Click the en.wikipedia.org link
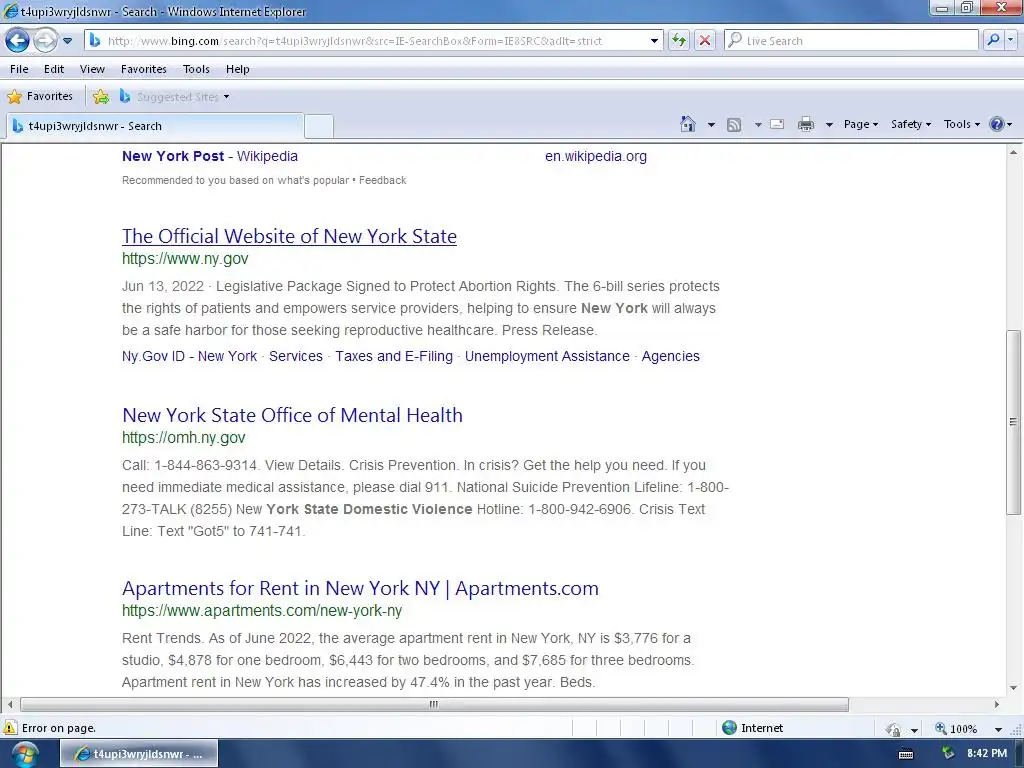The width and height of the screenshot is (1024, 768). 596,156
